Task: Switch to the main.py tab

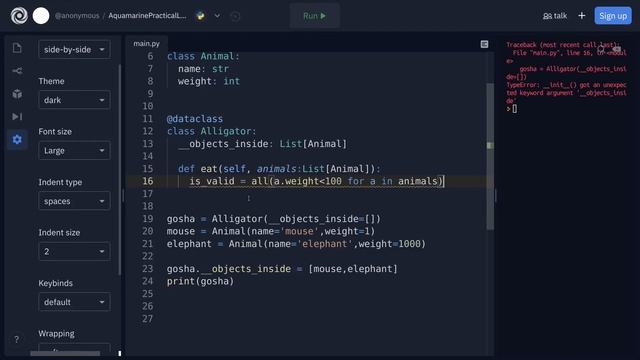Action: pos(147,43)
